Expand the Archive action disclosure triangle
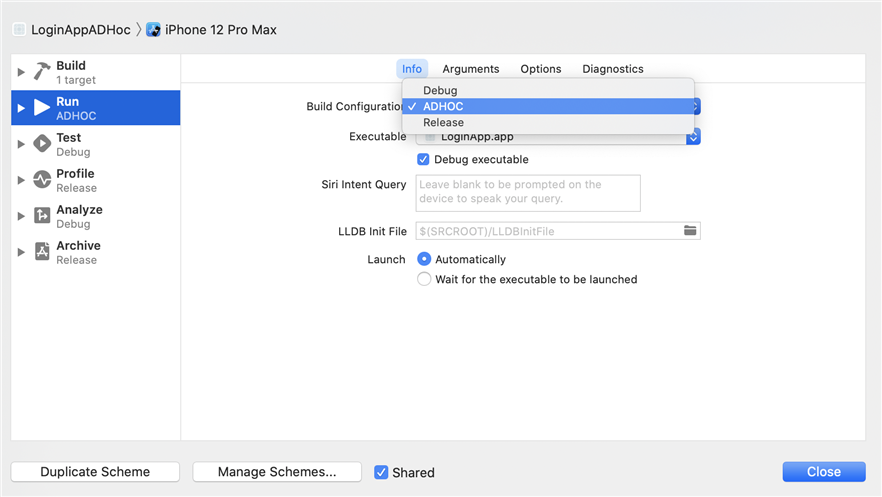The image size is (882, 497). pyautogui.click(x=21, y=252)
